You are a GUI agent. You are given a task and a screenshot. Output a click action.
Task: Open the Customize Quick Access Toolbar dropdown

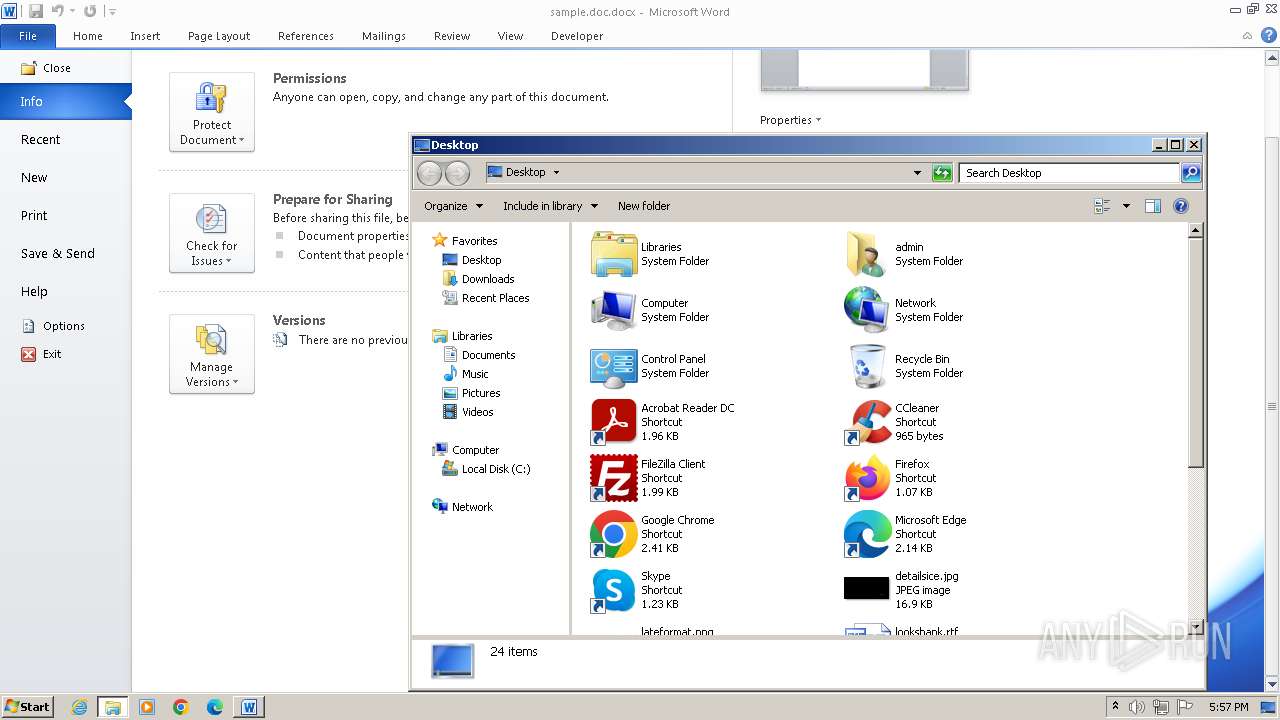(x=112, y=12)
